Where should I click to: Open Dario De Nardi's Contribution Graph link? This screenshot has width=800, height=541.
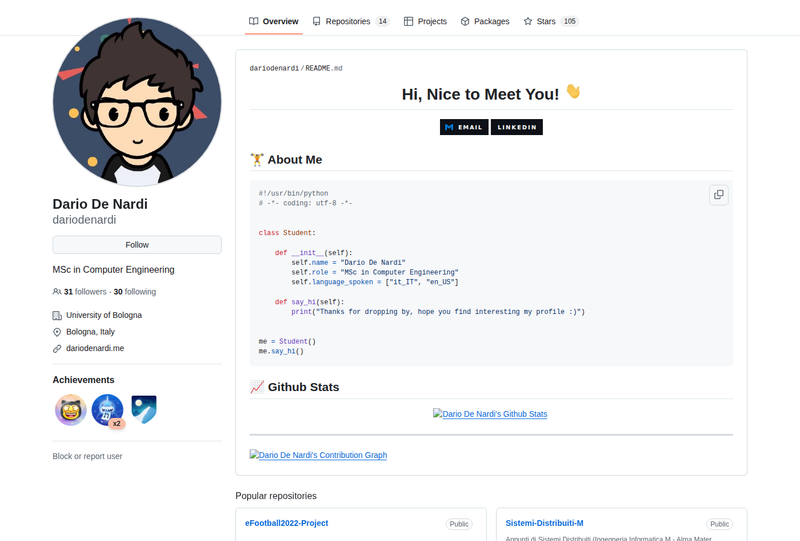pos(318,455)
